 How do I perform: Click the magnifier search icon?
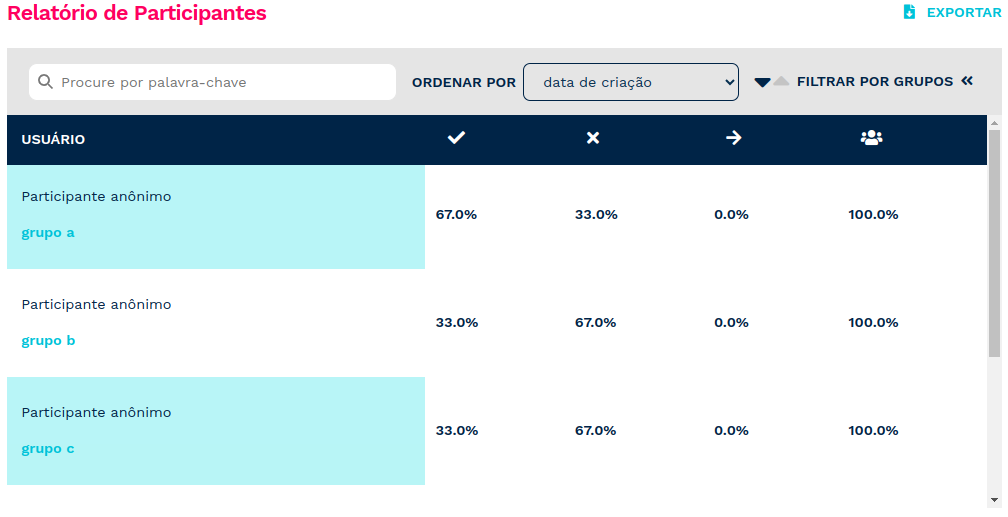[45, 82]
